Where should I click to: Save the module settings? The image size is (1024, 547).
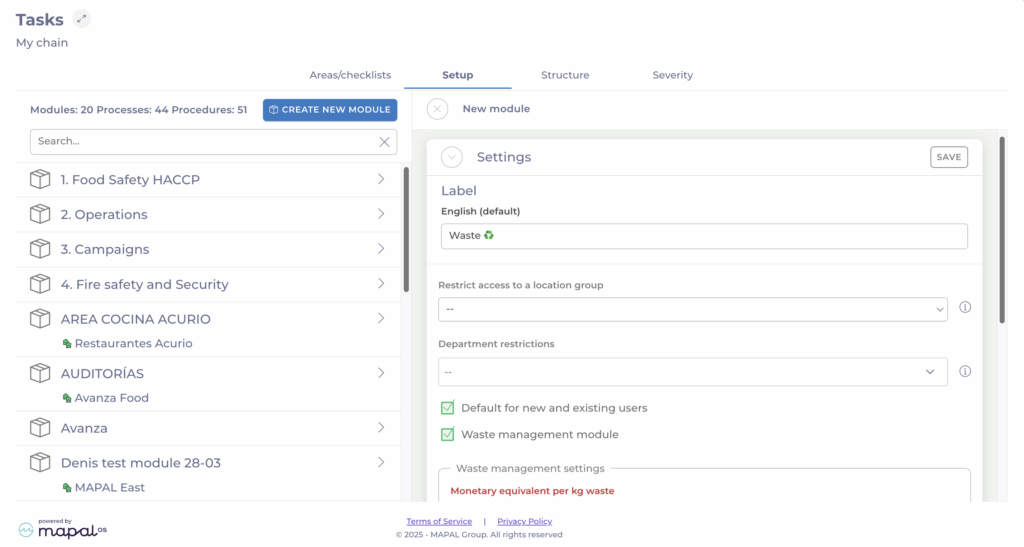tap(948, 157)
